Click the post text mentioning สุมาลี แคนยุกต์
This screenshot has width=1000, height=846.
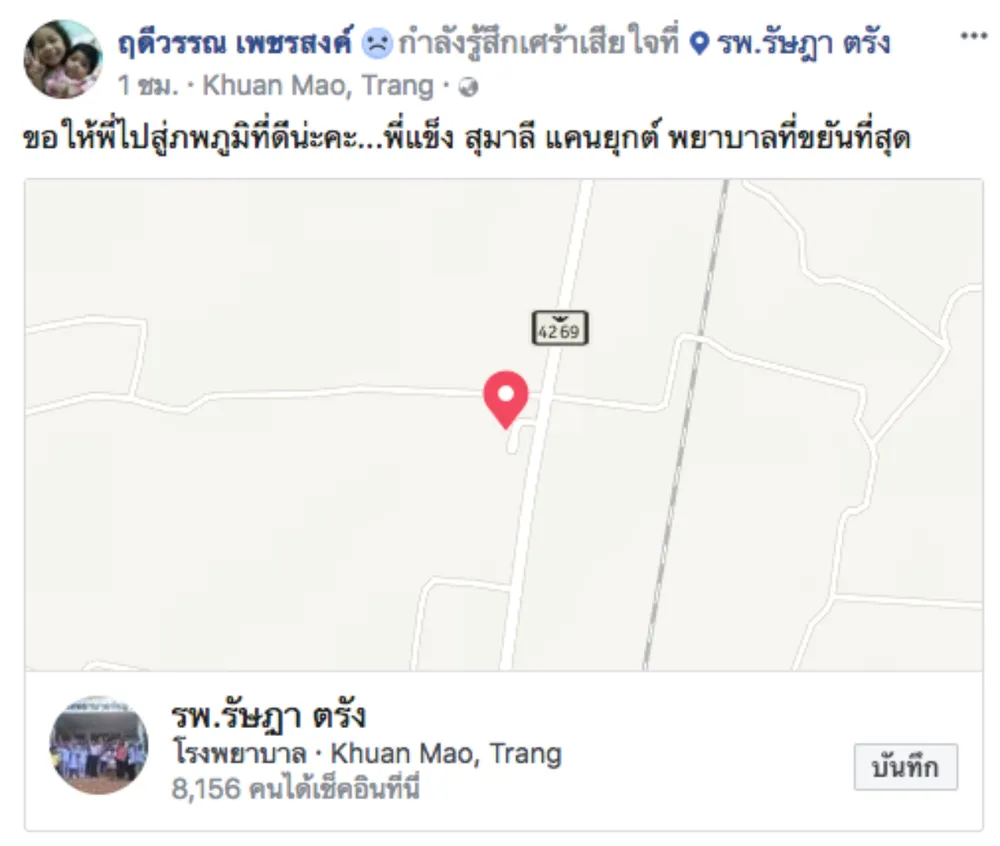pyautogui.click(x=466, y=138)
